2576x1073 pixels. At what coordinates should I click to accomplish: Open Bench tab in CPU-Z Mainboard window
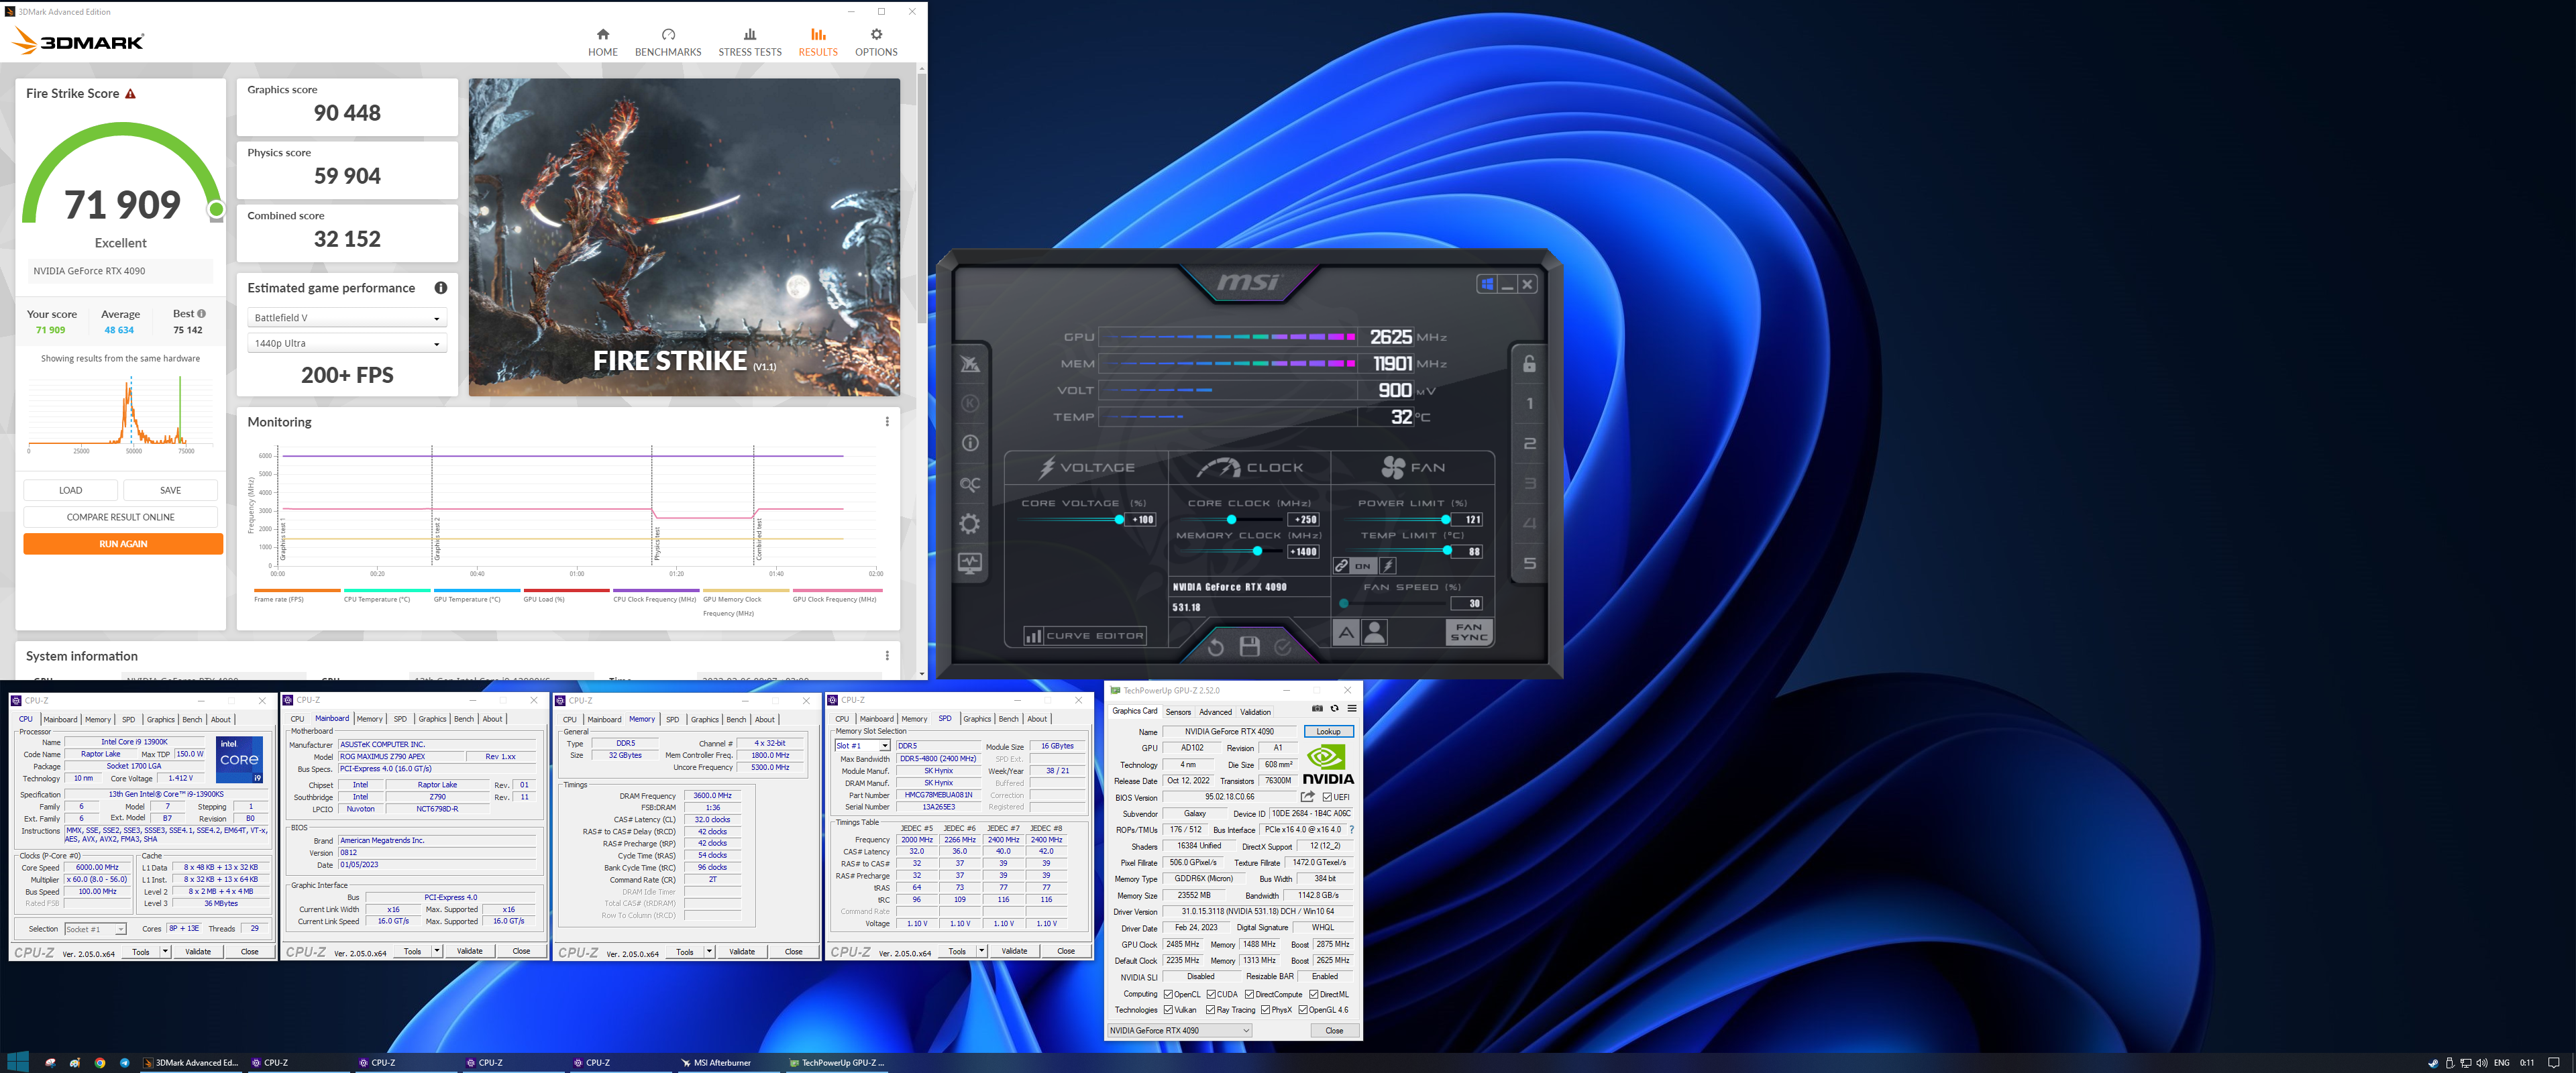coord(464,719)
